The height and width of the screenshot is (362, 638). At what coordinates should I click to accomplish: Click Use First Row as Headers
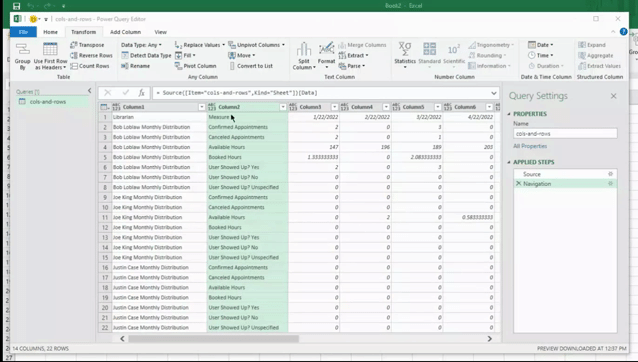pos(50,56)
